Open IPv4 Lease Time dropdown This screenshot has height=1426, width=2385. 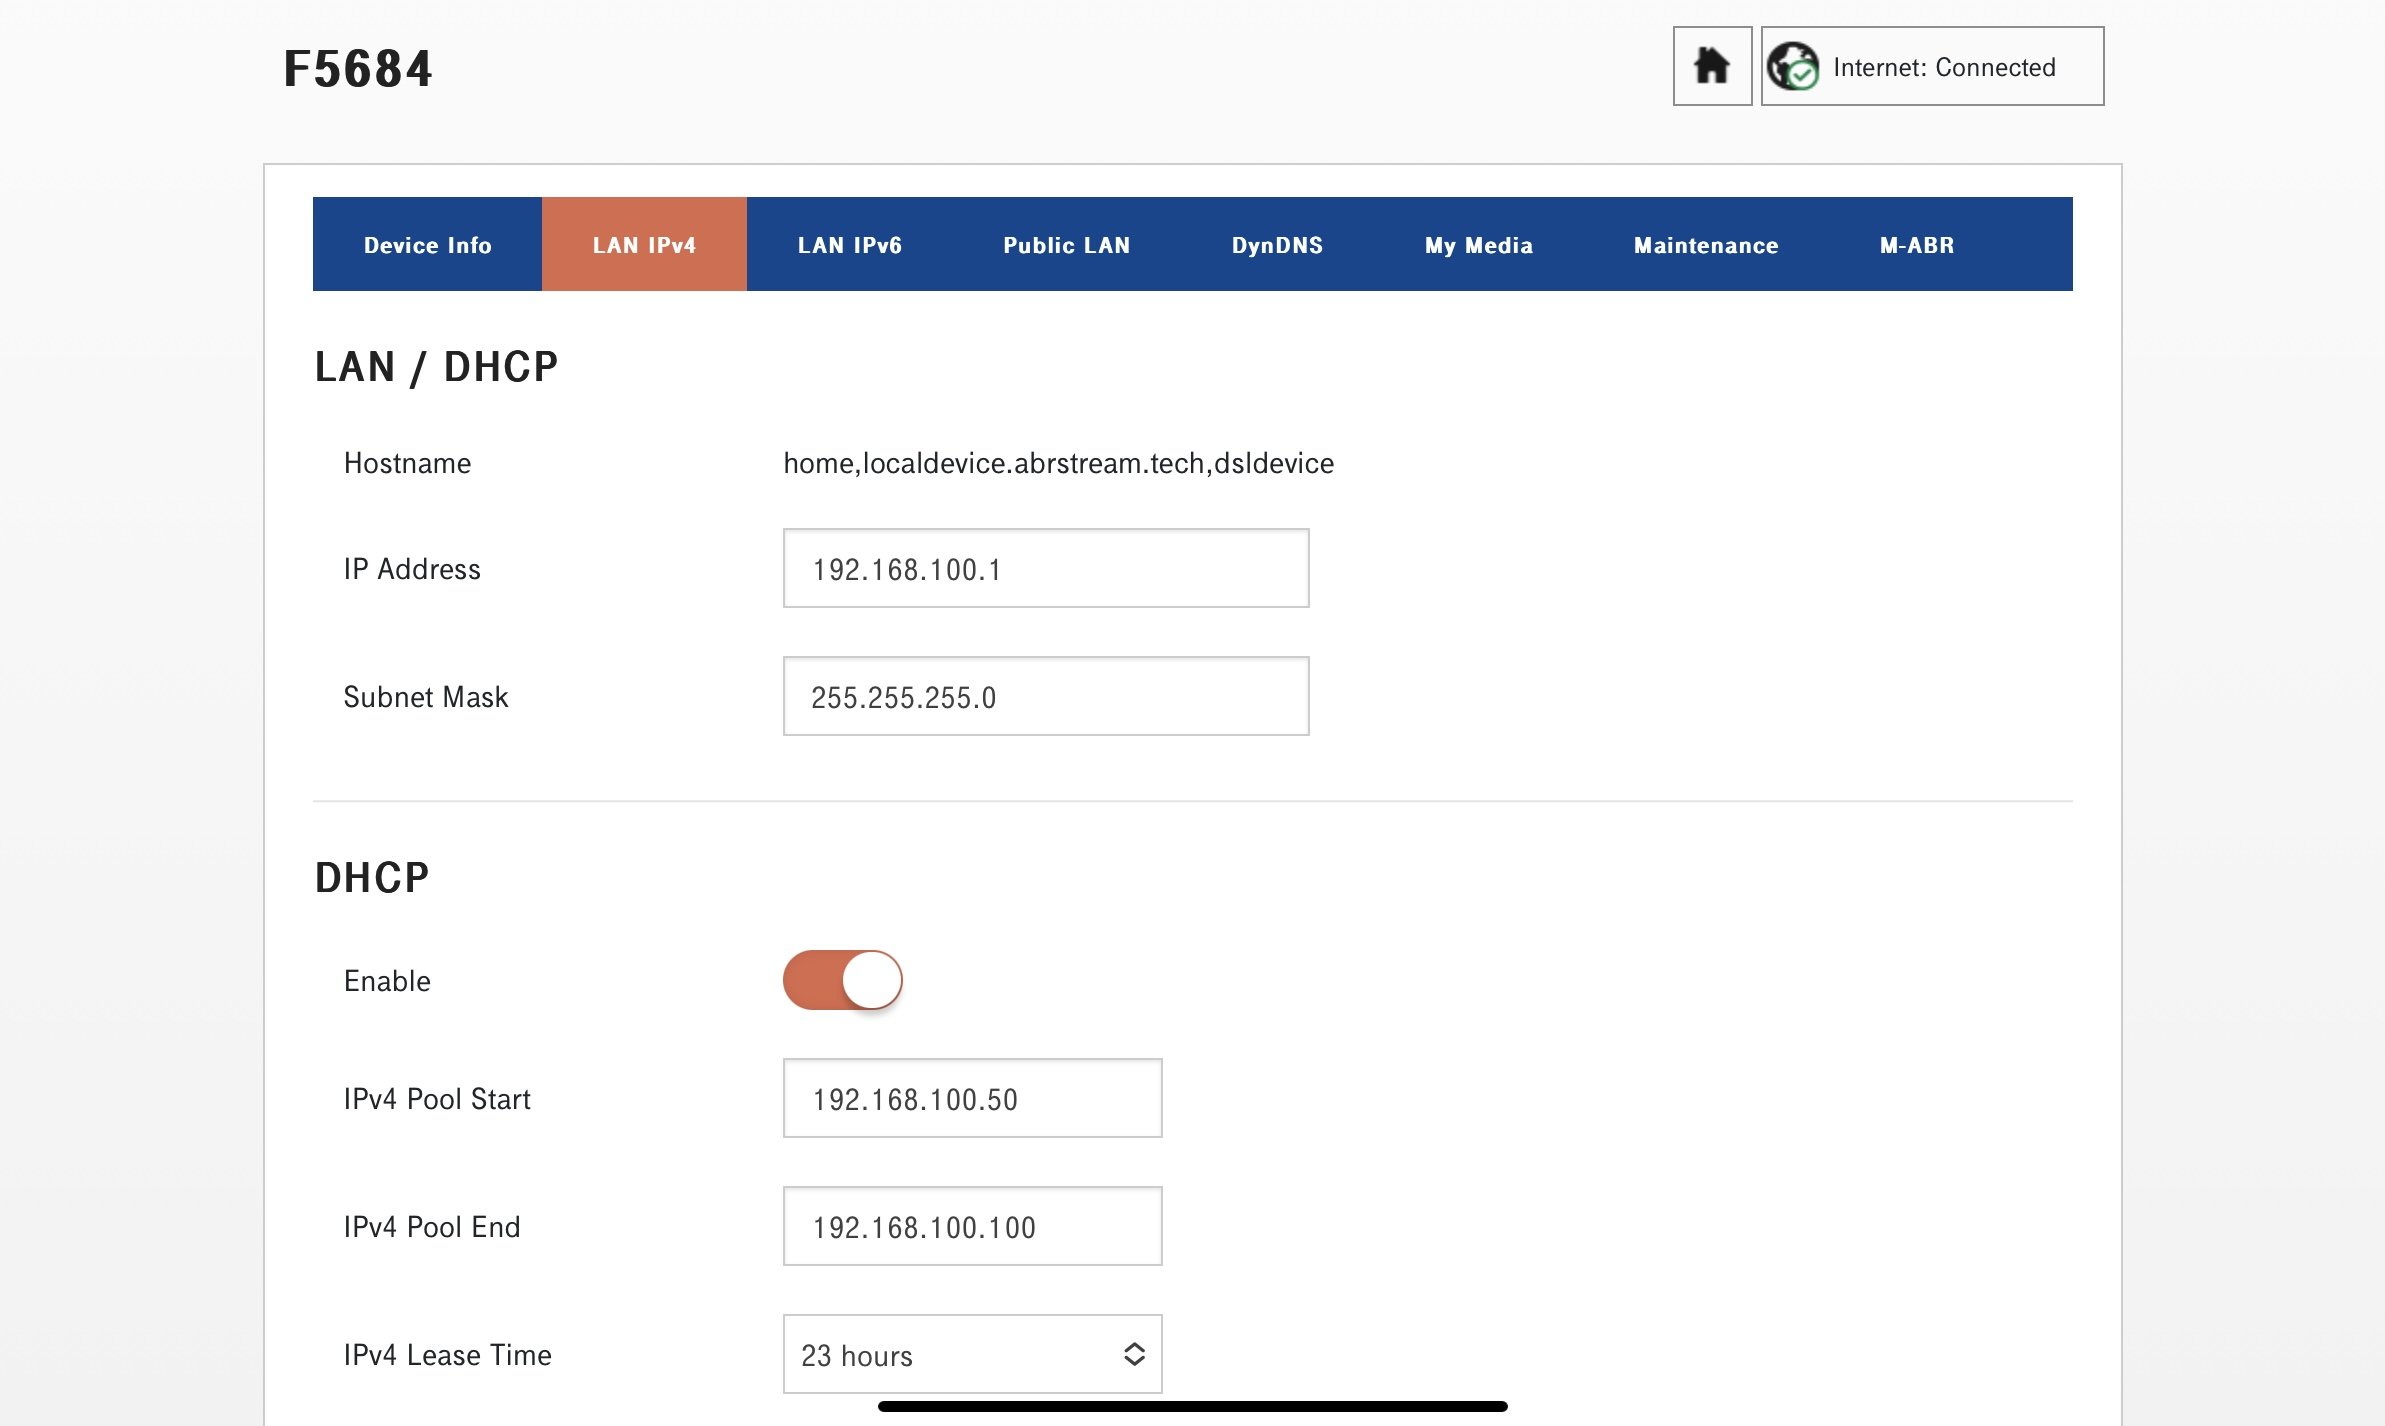pos(972,1354)
